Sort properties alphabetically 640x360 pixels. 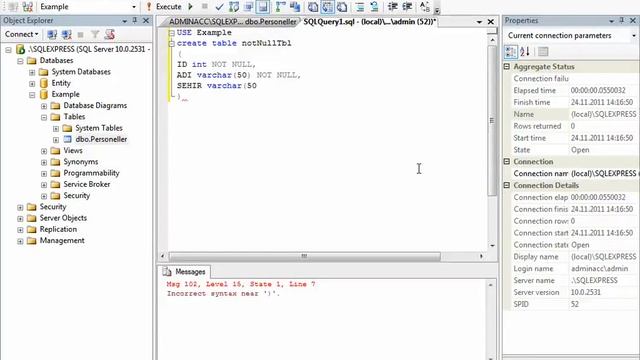[x=525, y=51]
